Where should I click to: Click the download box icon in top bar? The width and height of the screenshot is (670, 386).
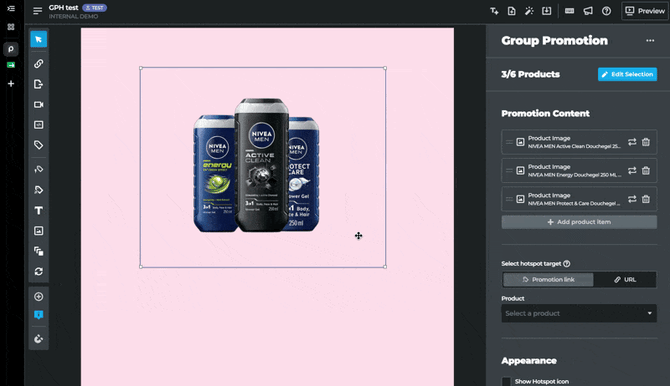click(x=547, y=11)
